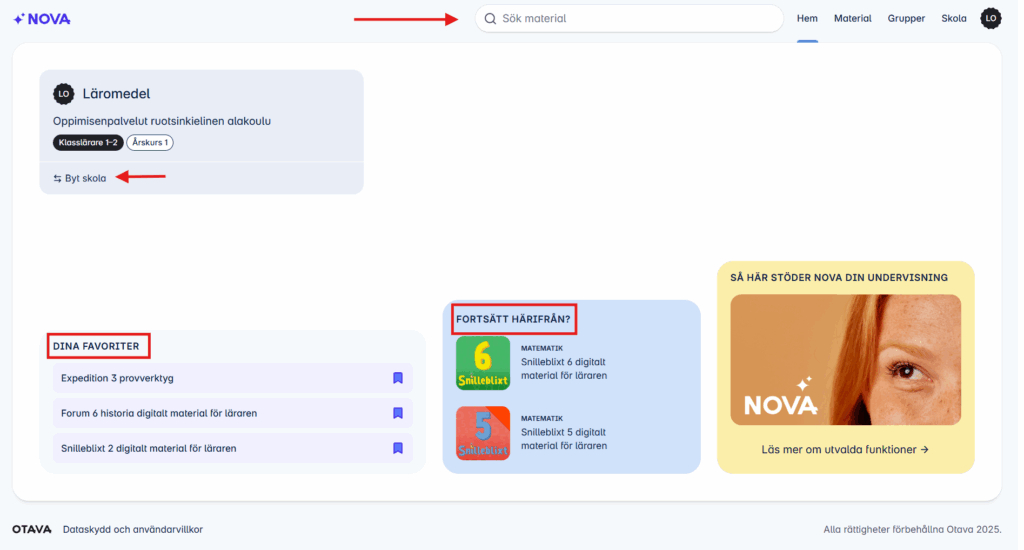Toggle bookmark for Snilleblixt 2 material
This screenshot has height=550, width=1024.
click(398, 448)
